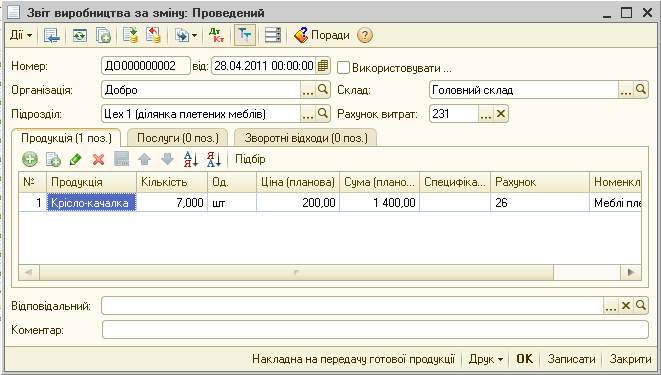
Task: Switch to the Продукція tab
Action: click(66, 138)
